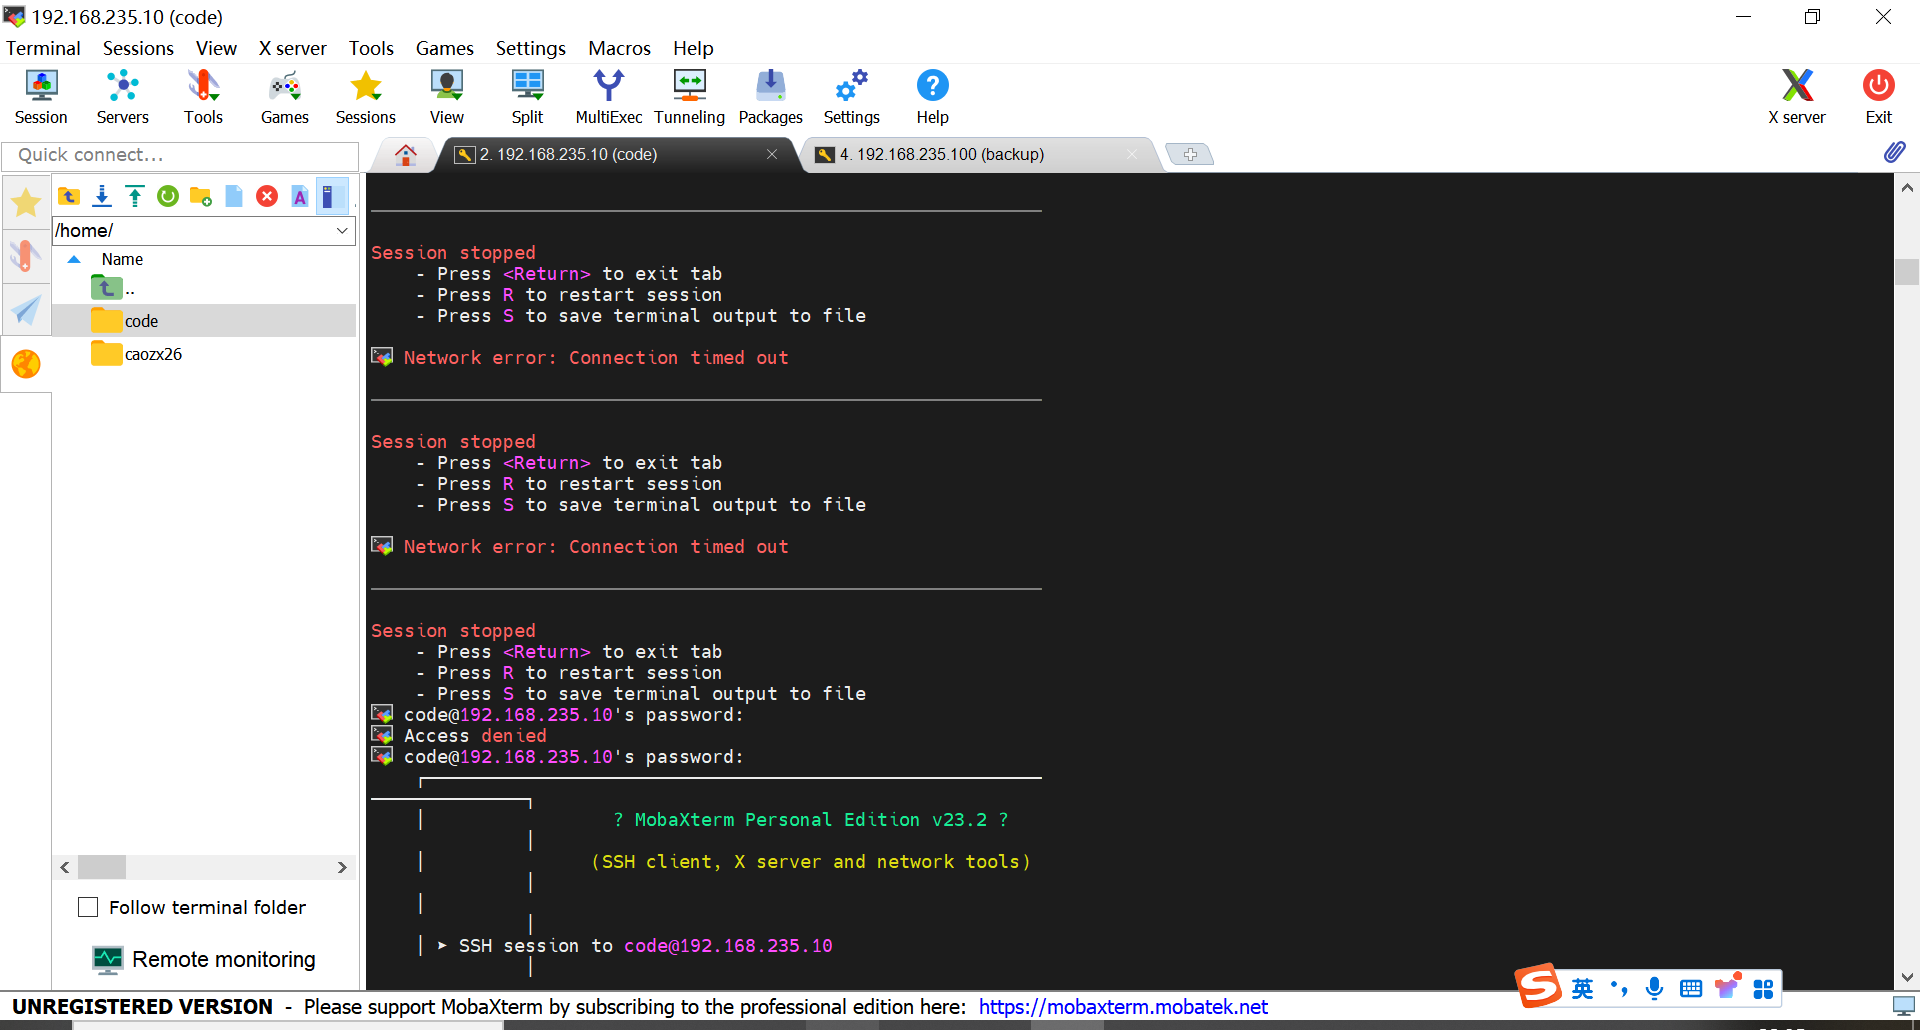
Task: Open Remote monitoring
Action: 204,959
